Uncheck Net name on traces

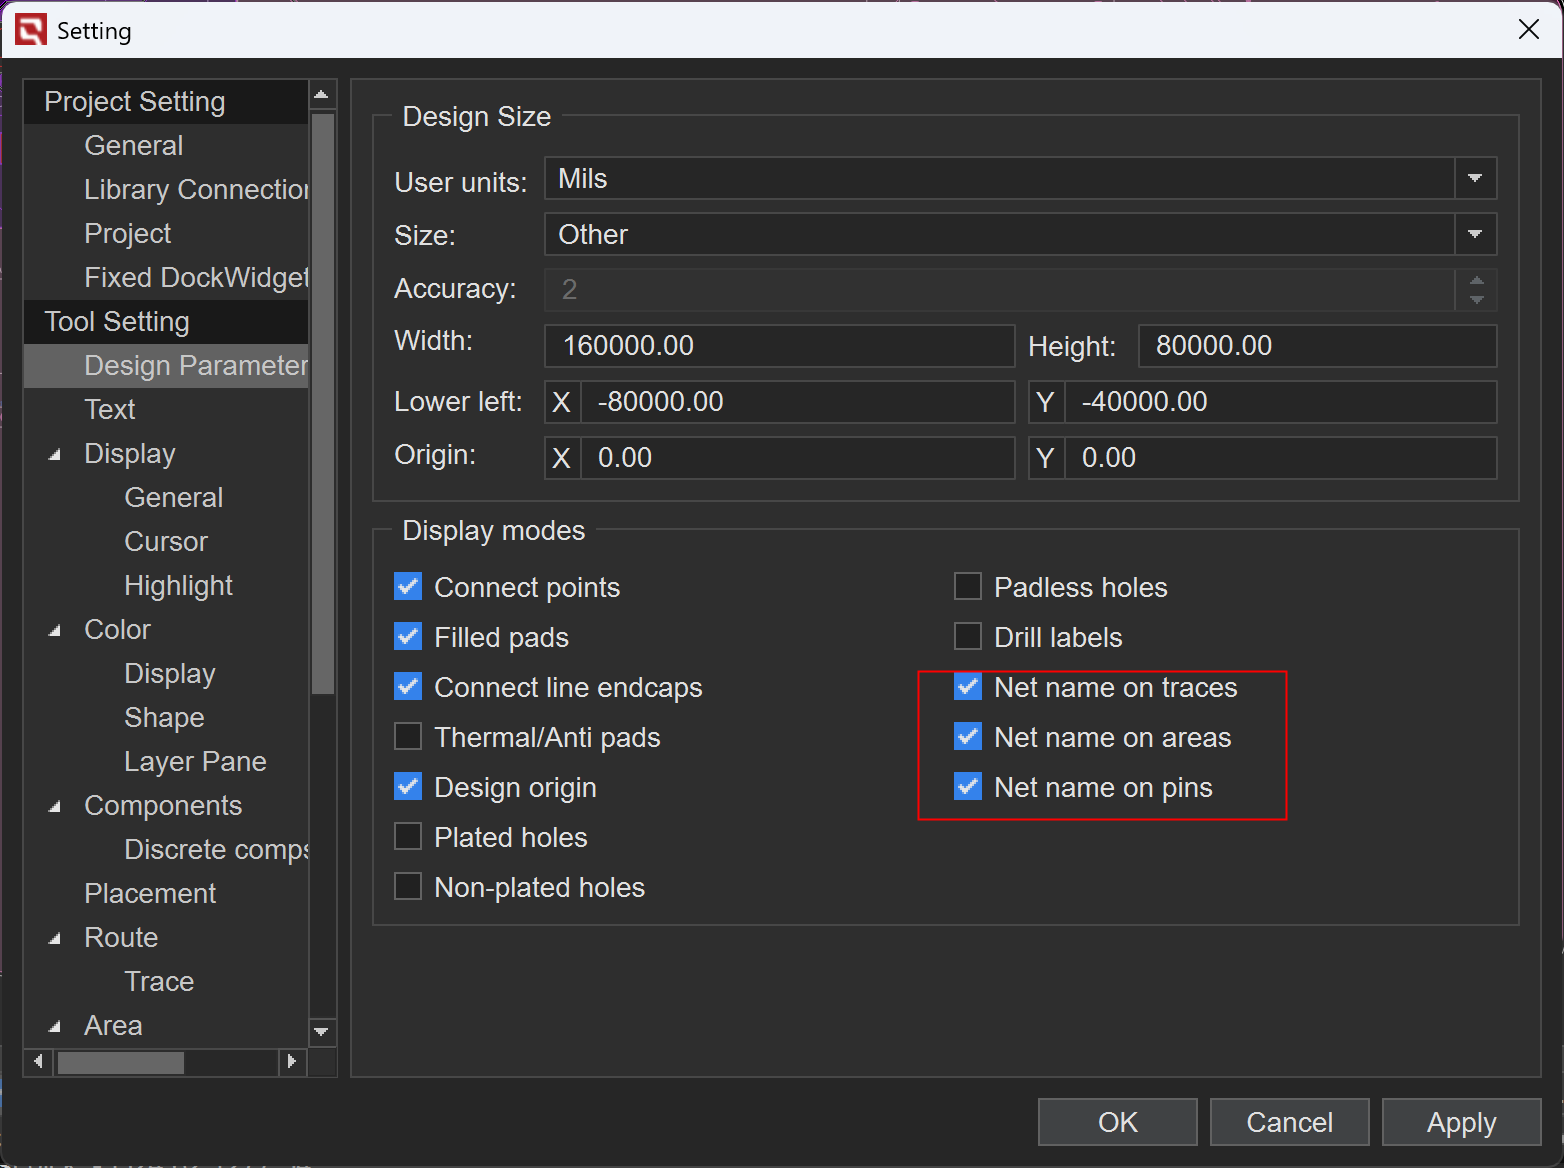coord(968,687)
